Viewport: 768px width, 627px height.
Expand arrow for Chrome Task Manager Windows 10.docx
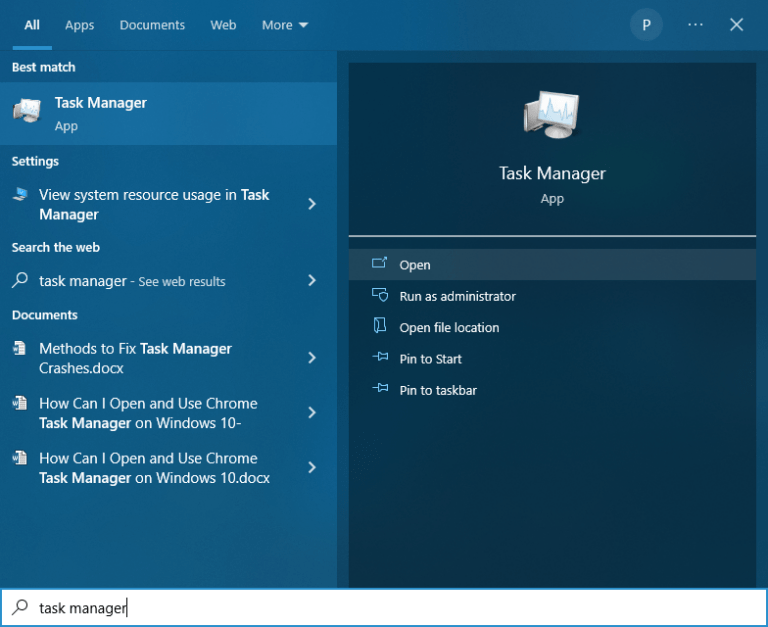click(x=312, y=467)
